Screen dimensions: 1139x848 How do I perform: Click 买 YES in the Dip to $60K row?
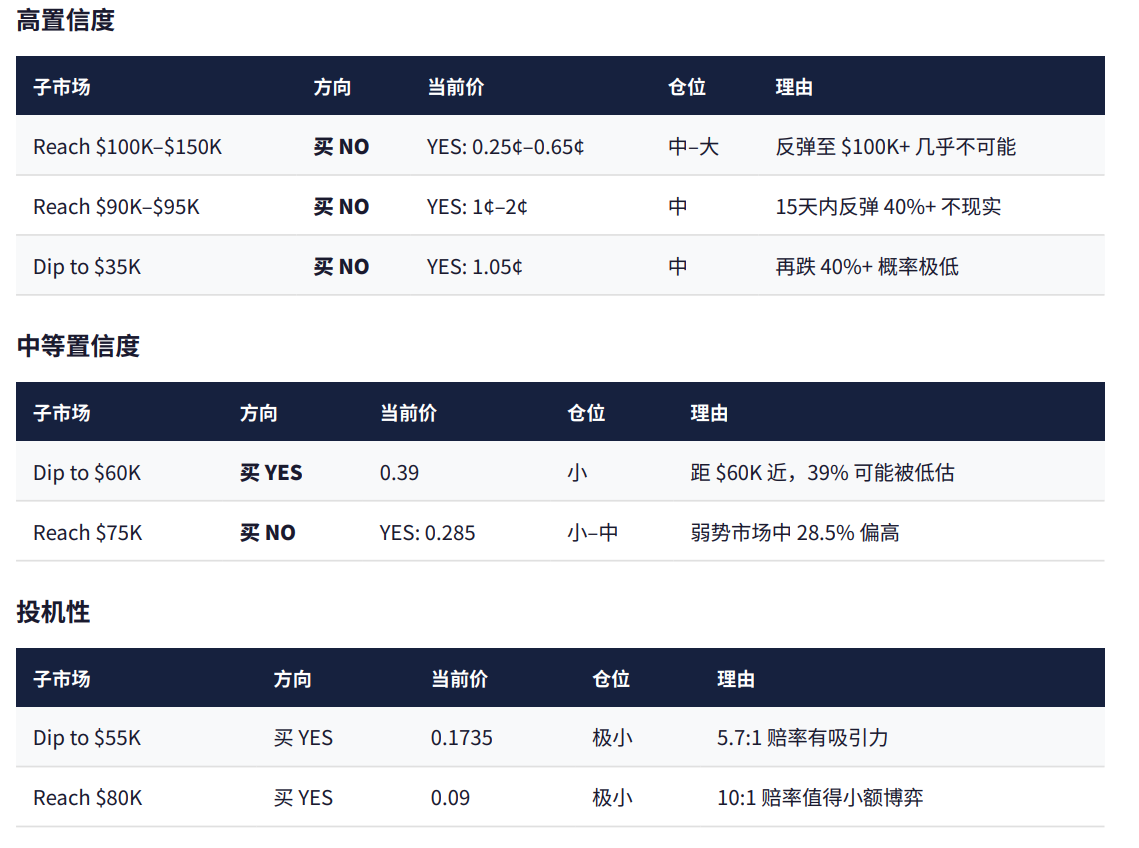pos(271,473)
